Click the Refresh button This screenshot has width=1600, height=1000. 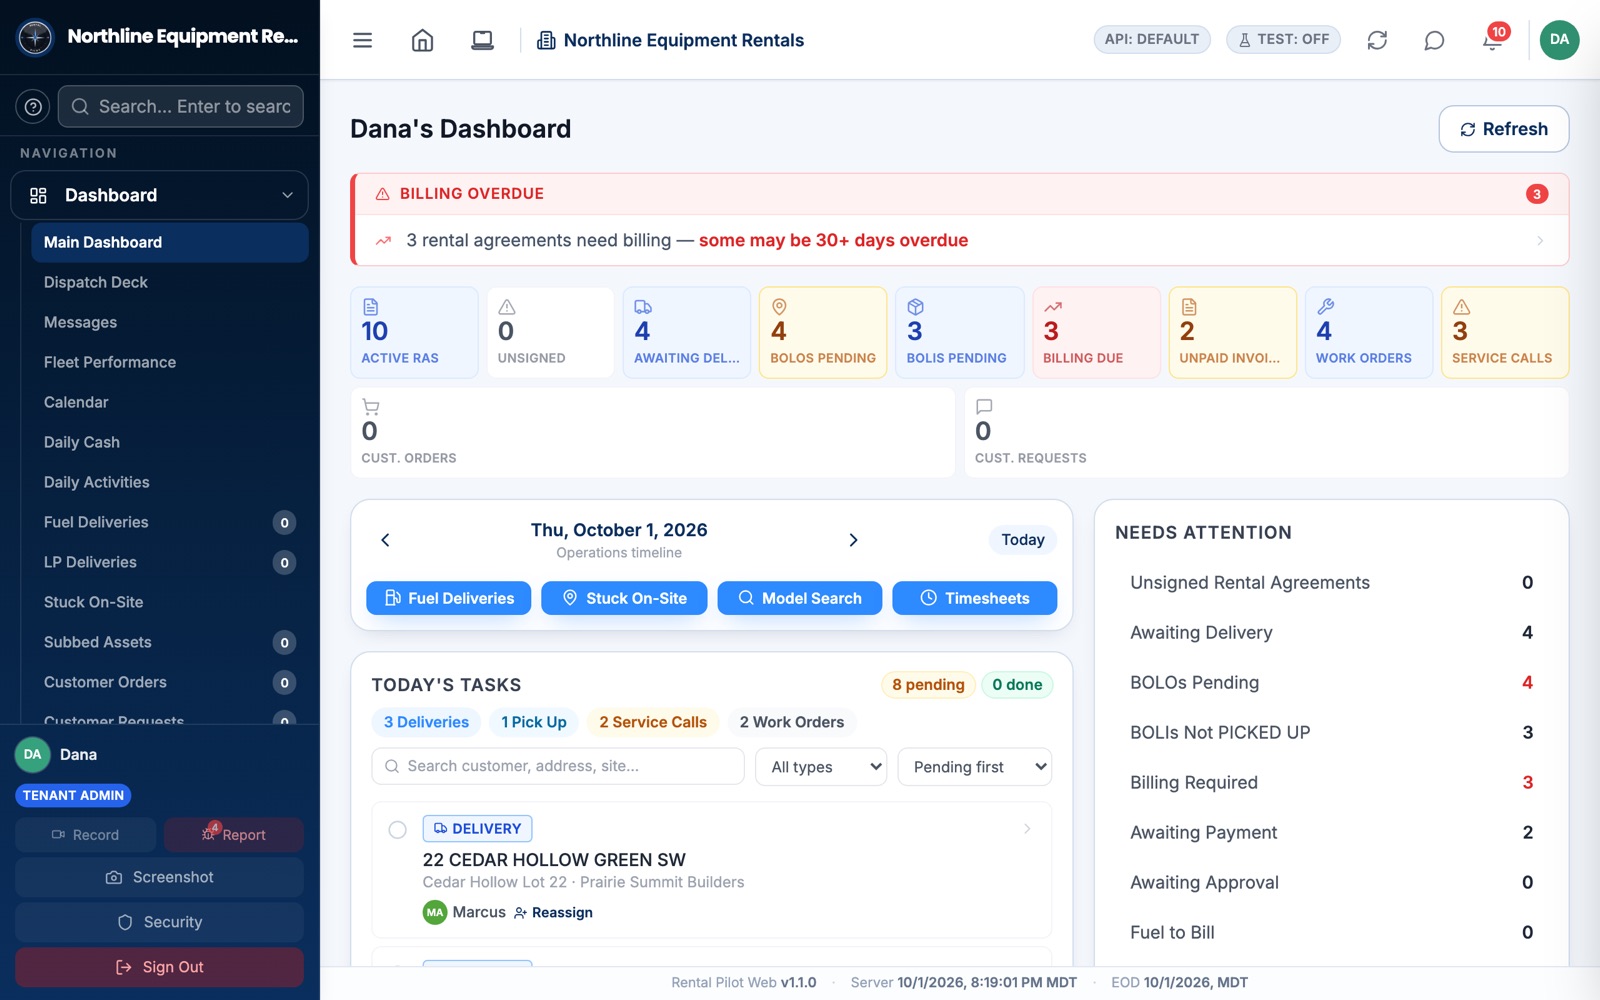coord(1503,129)
